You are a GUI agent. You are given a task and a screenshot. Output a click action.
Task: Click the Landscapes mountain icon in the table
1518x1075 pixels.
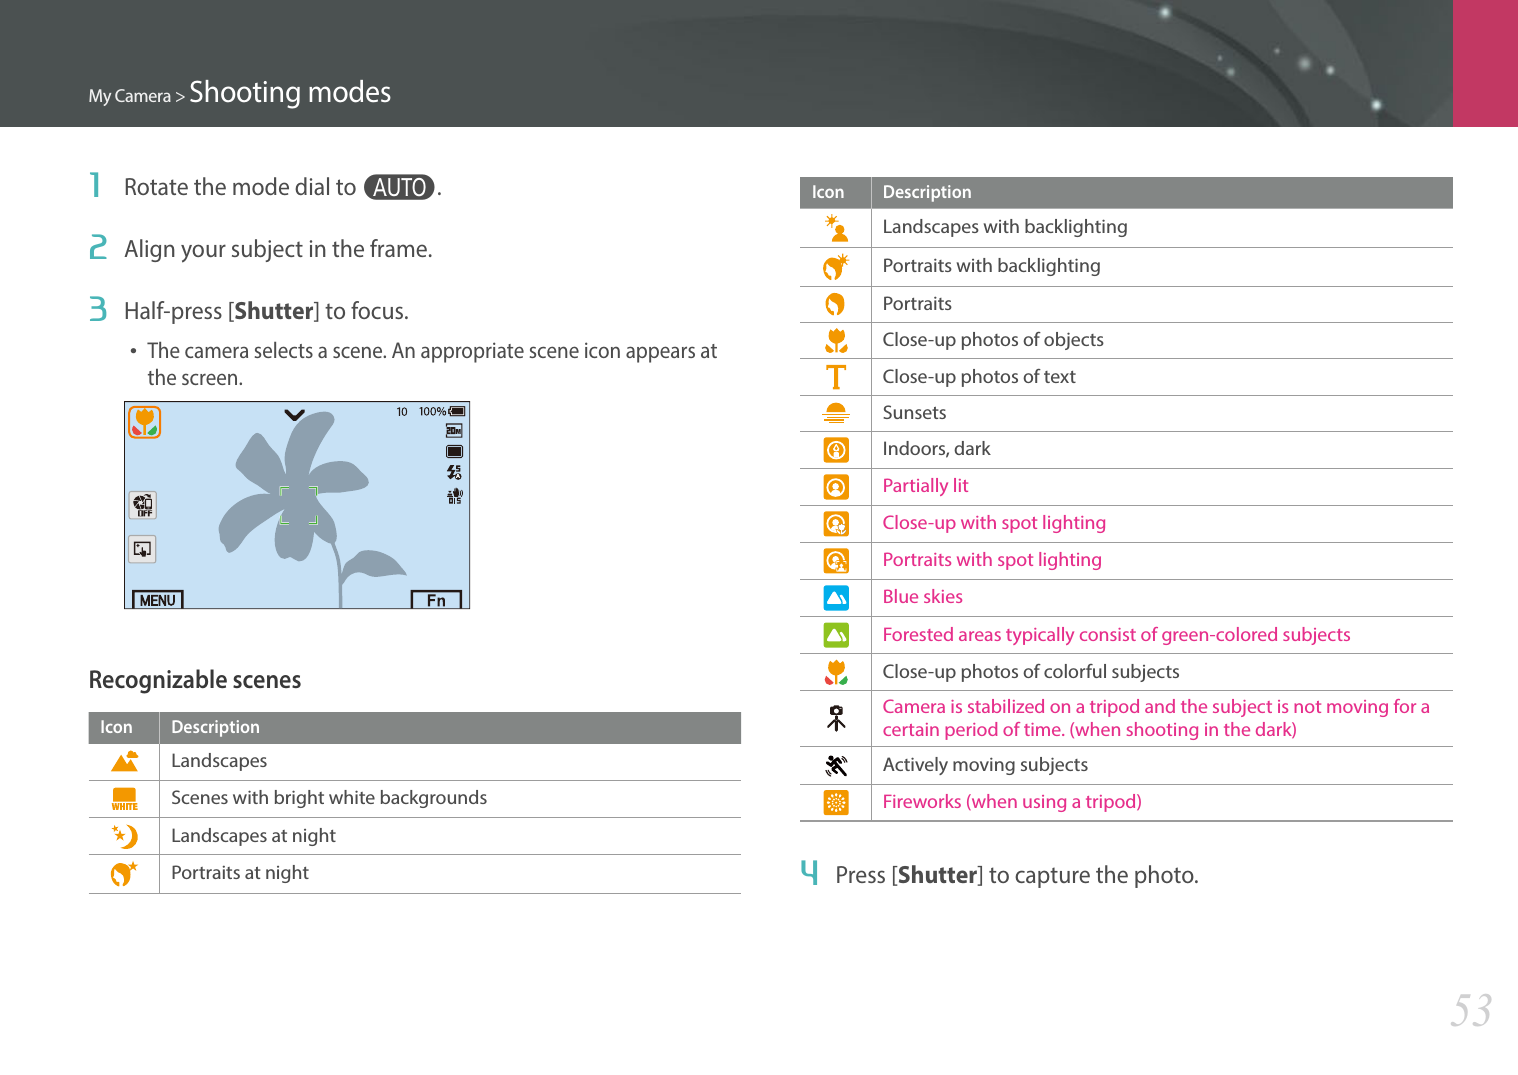(x=125, y=762)
